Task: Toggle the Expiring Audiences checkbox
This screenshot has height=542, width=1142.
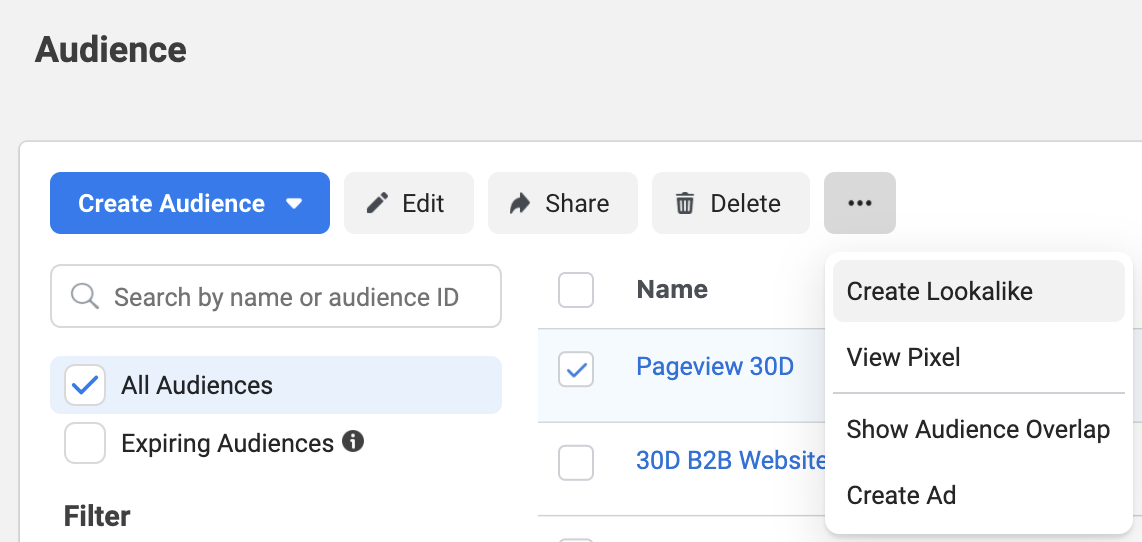Action: 85,443
